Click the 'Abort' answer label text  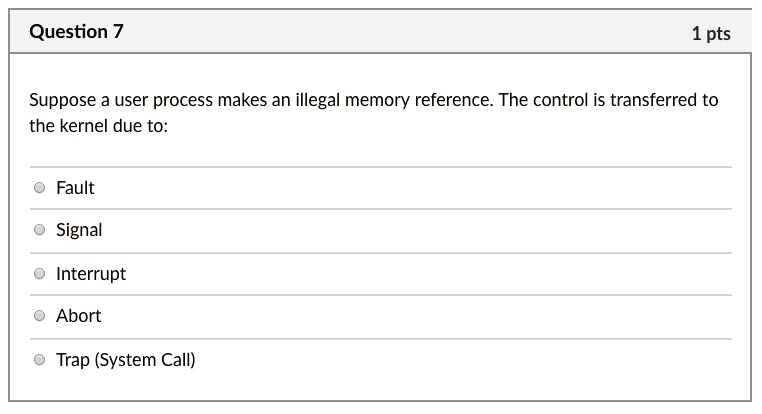[78, 316]
